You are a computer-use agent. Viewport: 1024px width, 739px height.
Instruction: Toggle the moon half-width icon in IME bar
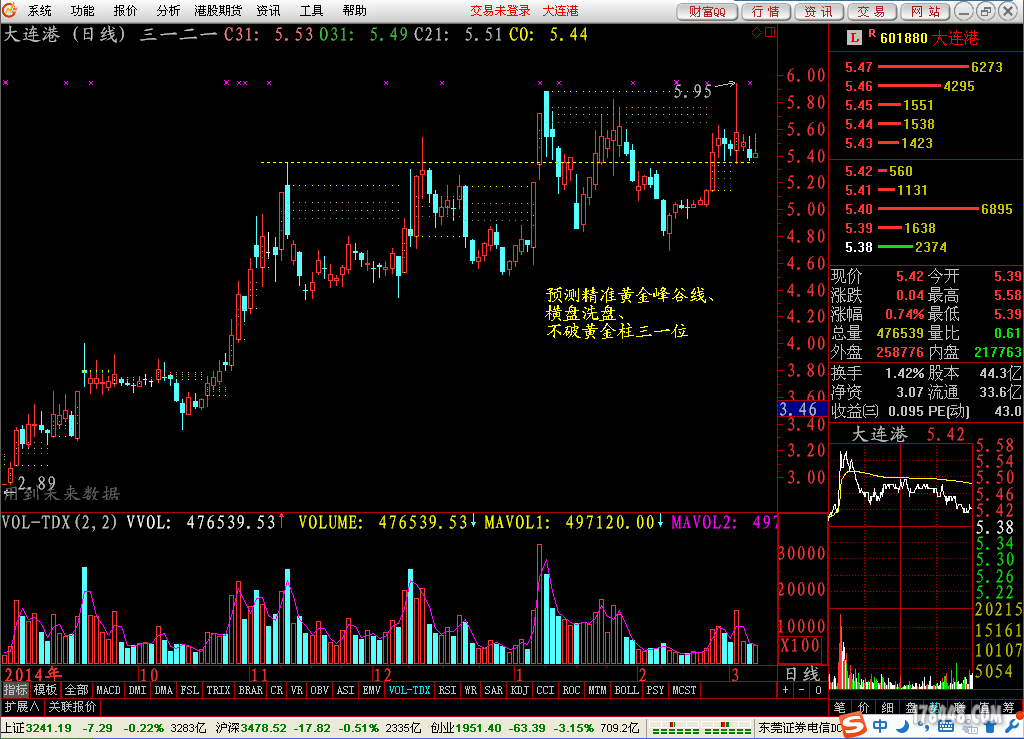coord(903,726)
